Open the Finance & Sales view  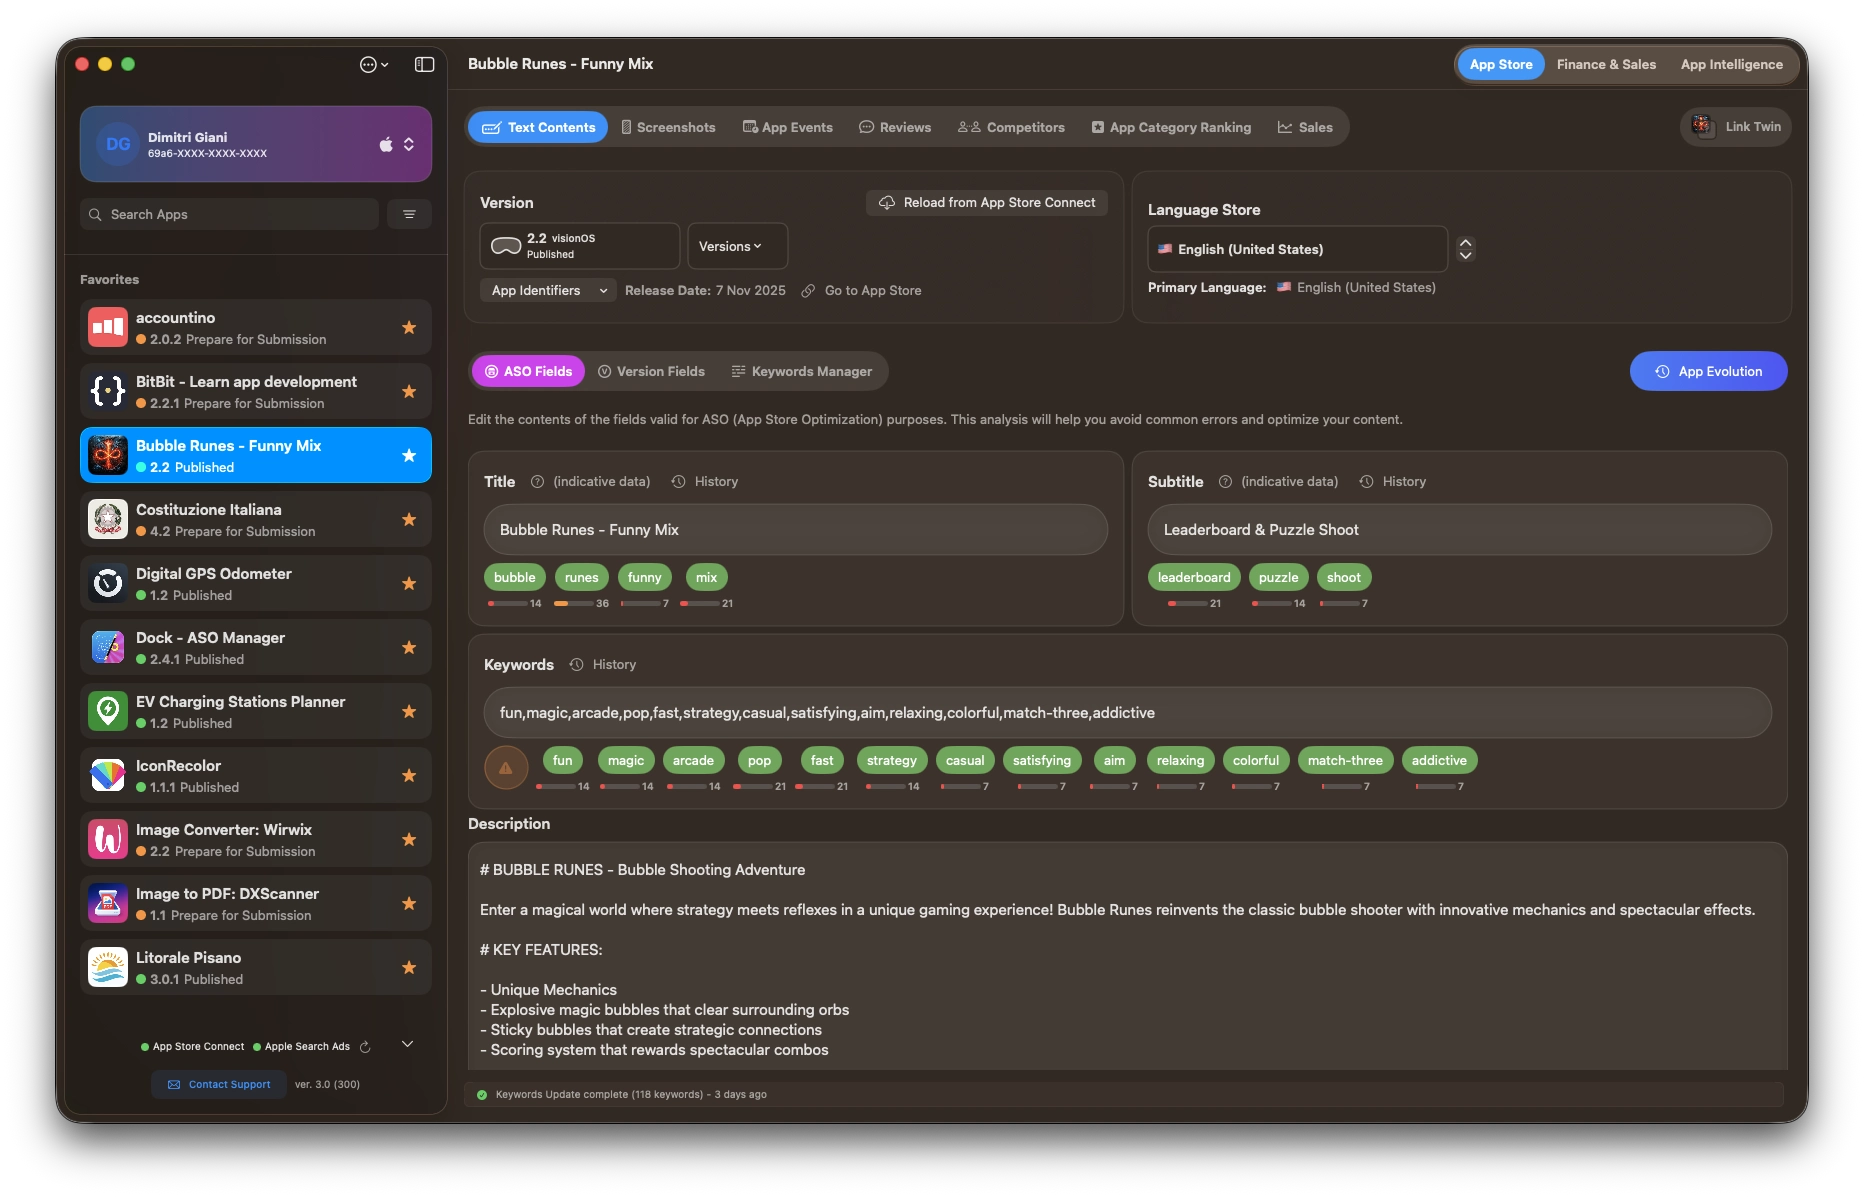pos(1605,64)
